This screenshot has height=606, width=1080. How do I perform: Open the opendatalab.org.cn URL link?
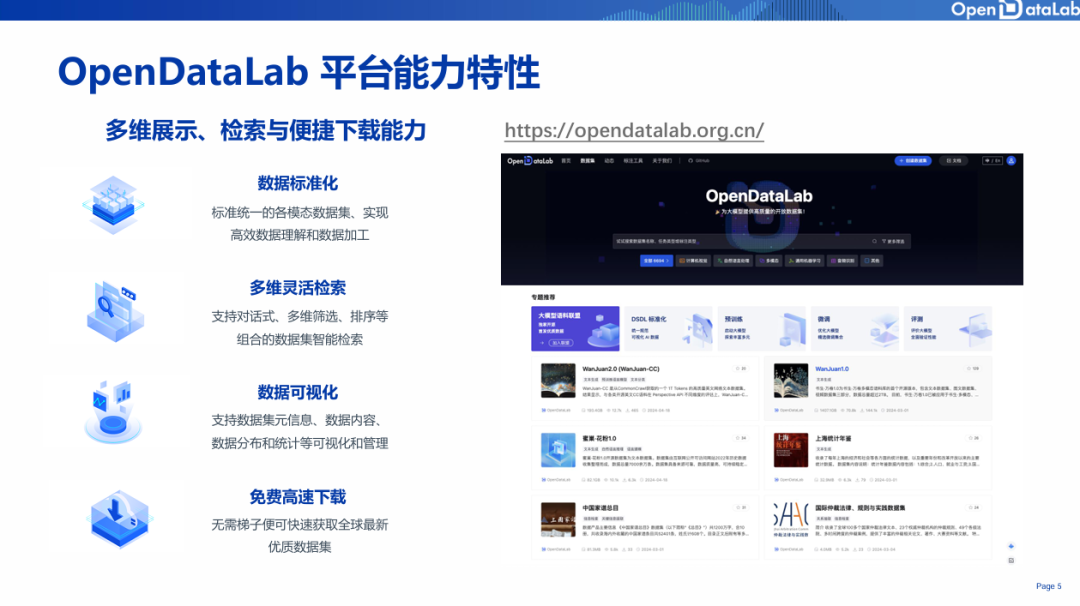pyautogui.click(x=634, y=130)
